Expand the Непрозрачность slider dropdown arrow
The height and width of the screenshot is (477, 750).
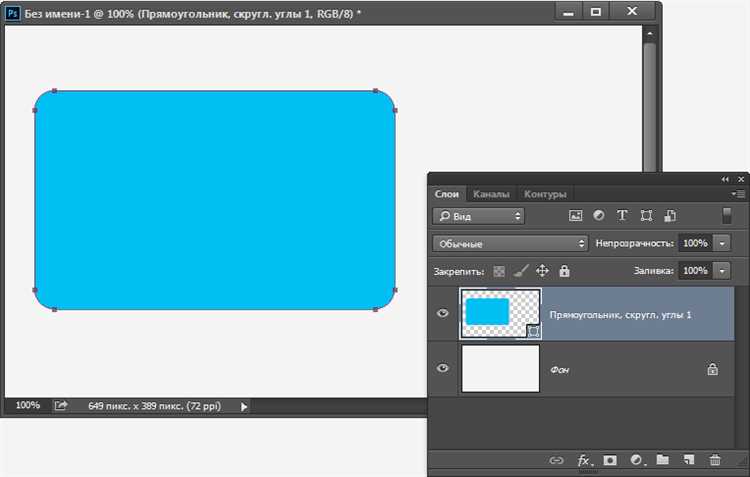(x=722, y=243)
